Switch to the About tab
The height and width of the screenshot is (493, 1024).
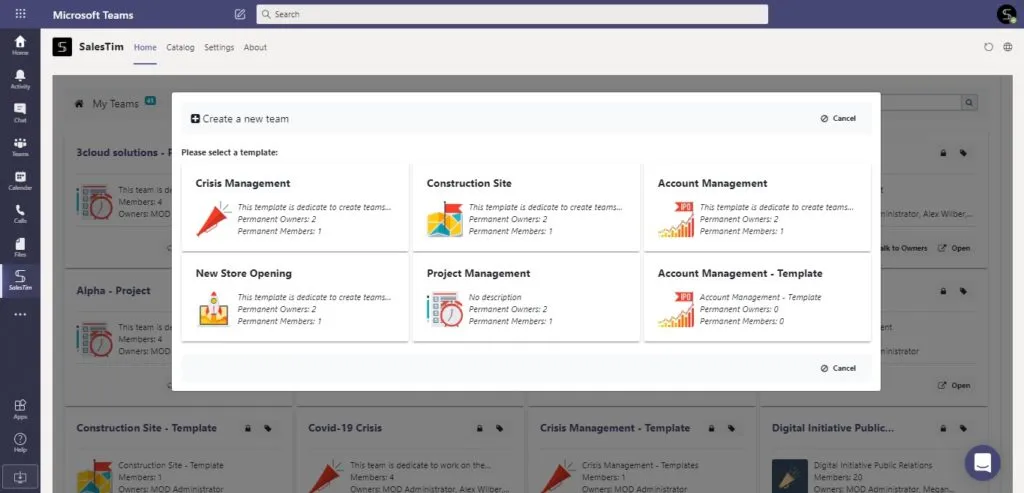click(255, 47)
